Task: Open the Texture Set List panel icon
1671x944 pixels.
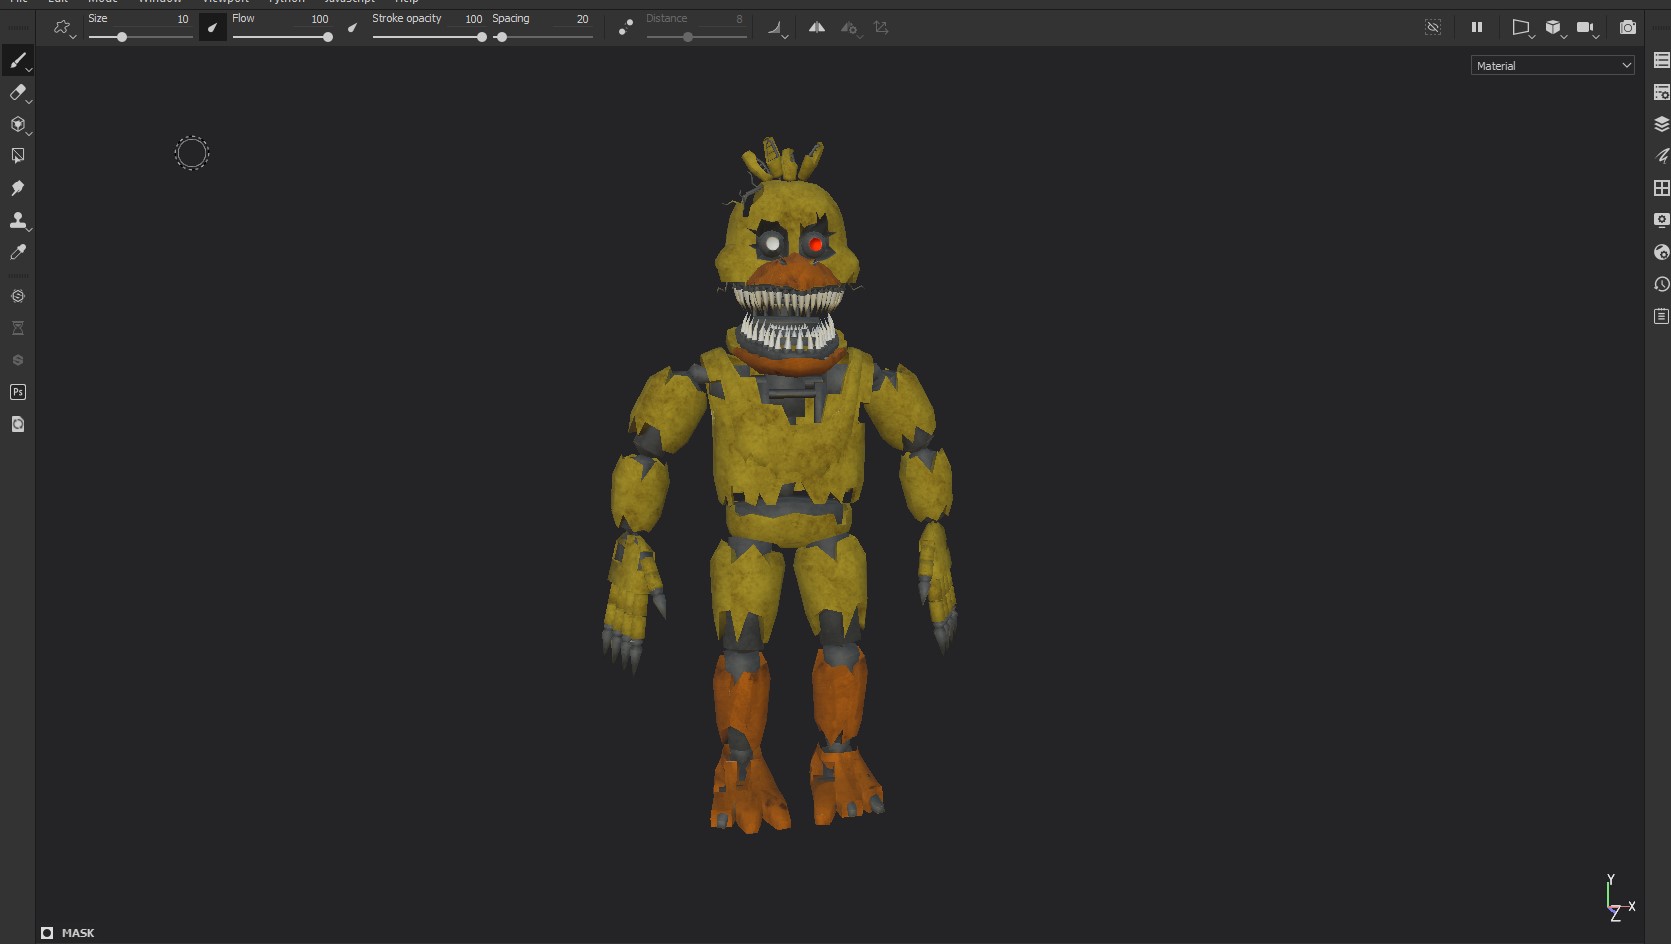Action: pyautogui.click(x=1661, y=61)
